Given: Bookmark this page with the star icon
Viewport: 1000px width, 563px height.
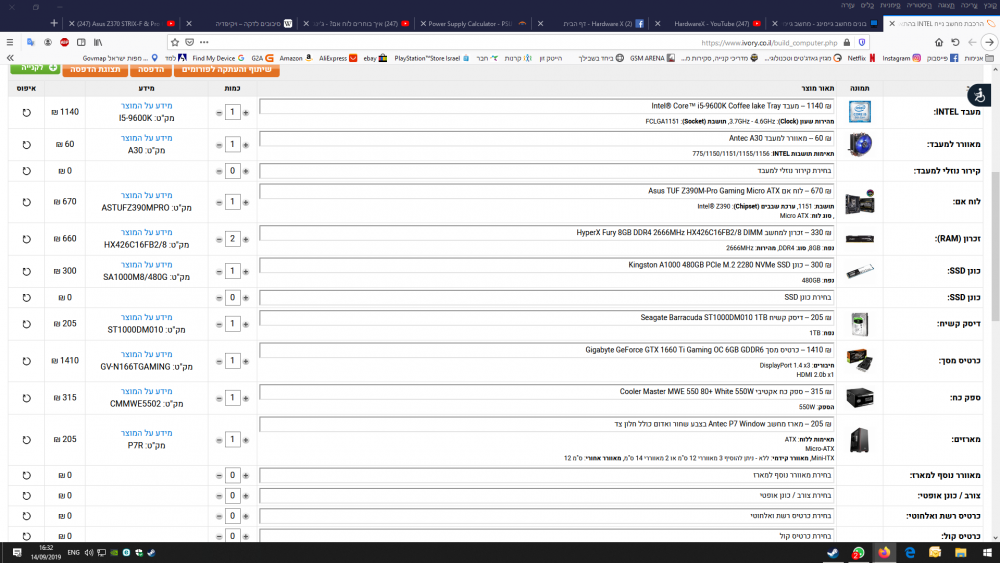Looking at the screenshot, I should pos(175,42).
